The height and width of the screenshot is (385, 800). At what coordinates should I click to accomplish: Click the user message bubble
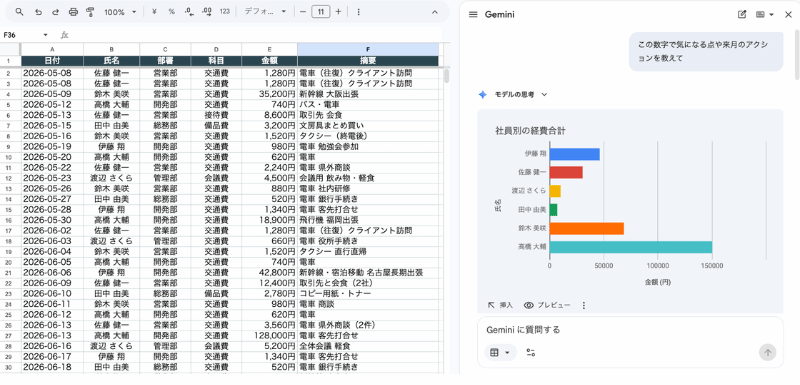click(x=706, y=52)
